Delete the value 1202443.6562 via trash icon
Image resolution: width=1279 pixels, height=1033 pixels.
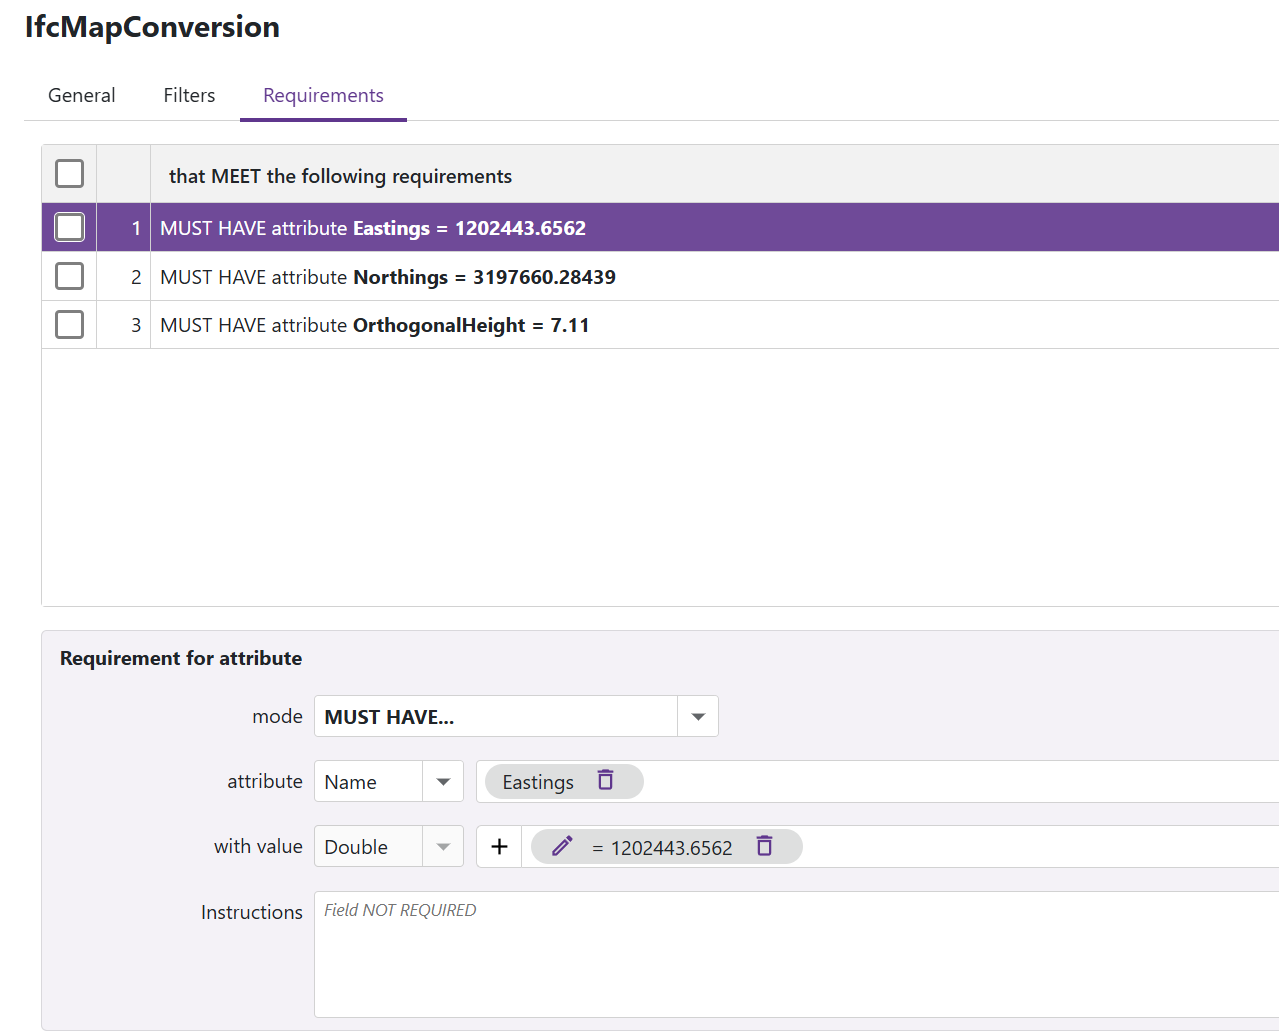click(764, 846)
